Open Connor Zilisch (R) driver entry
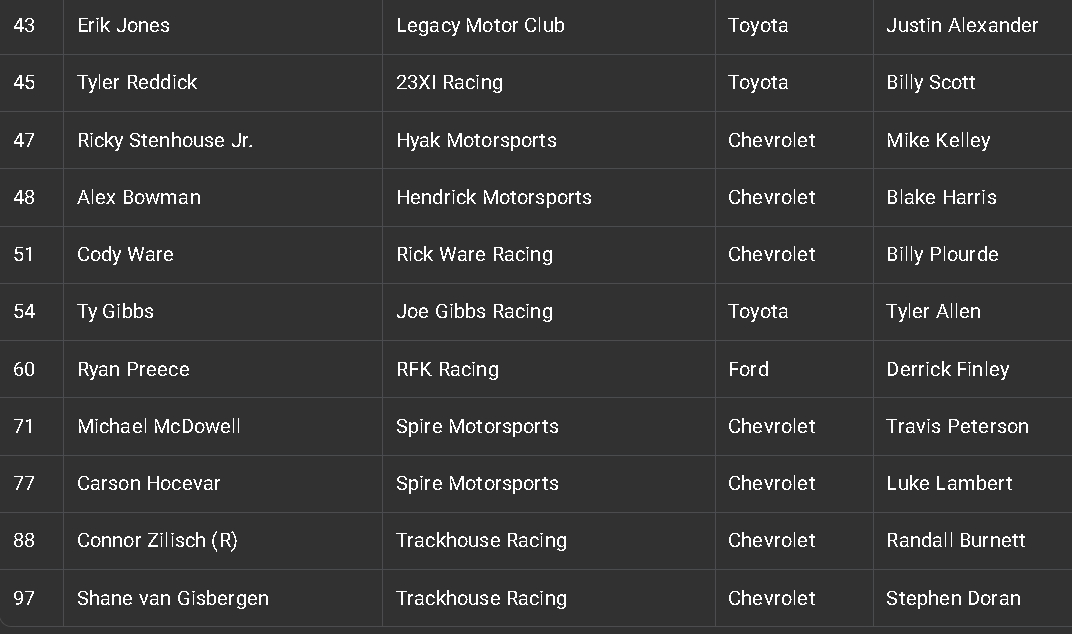This screenshot has width=1072, height=634. (x=157, y=540)
